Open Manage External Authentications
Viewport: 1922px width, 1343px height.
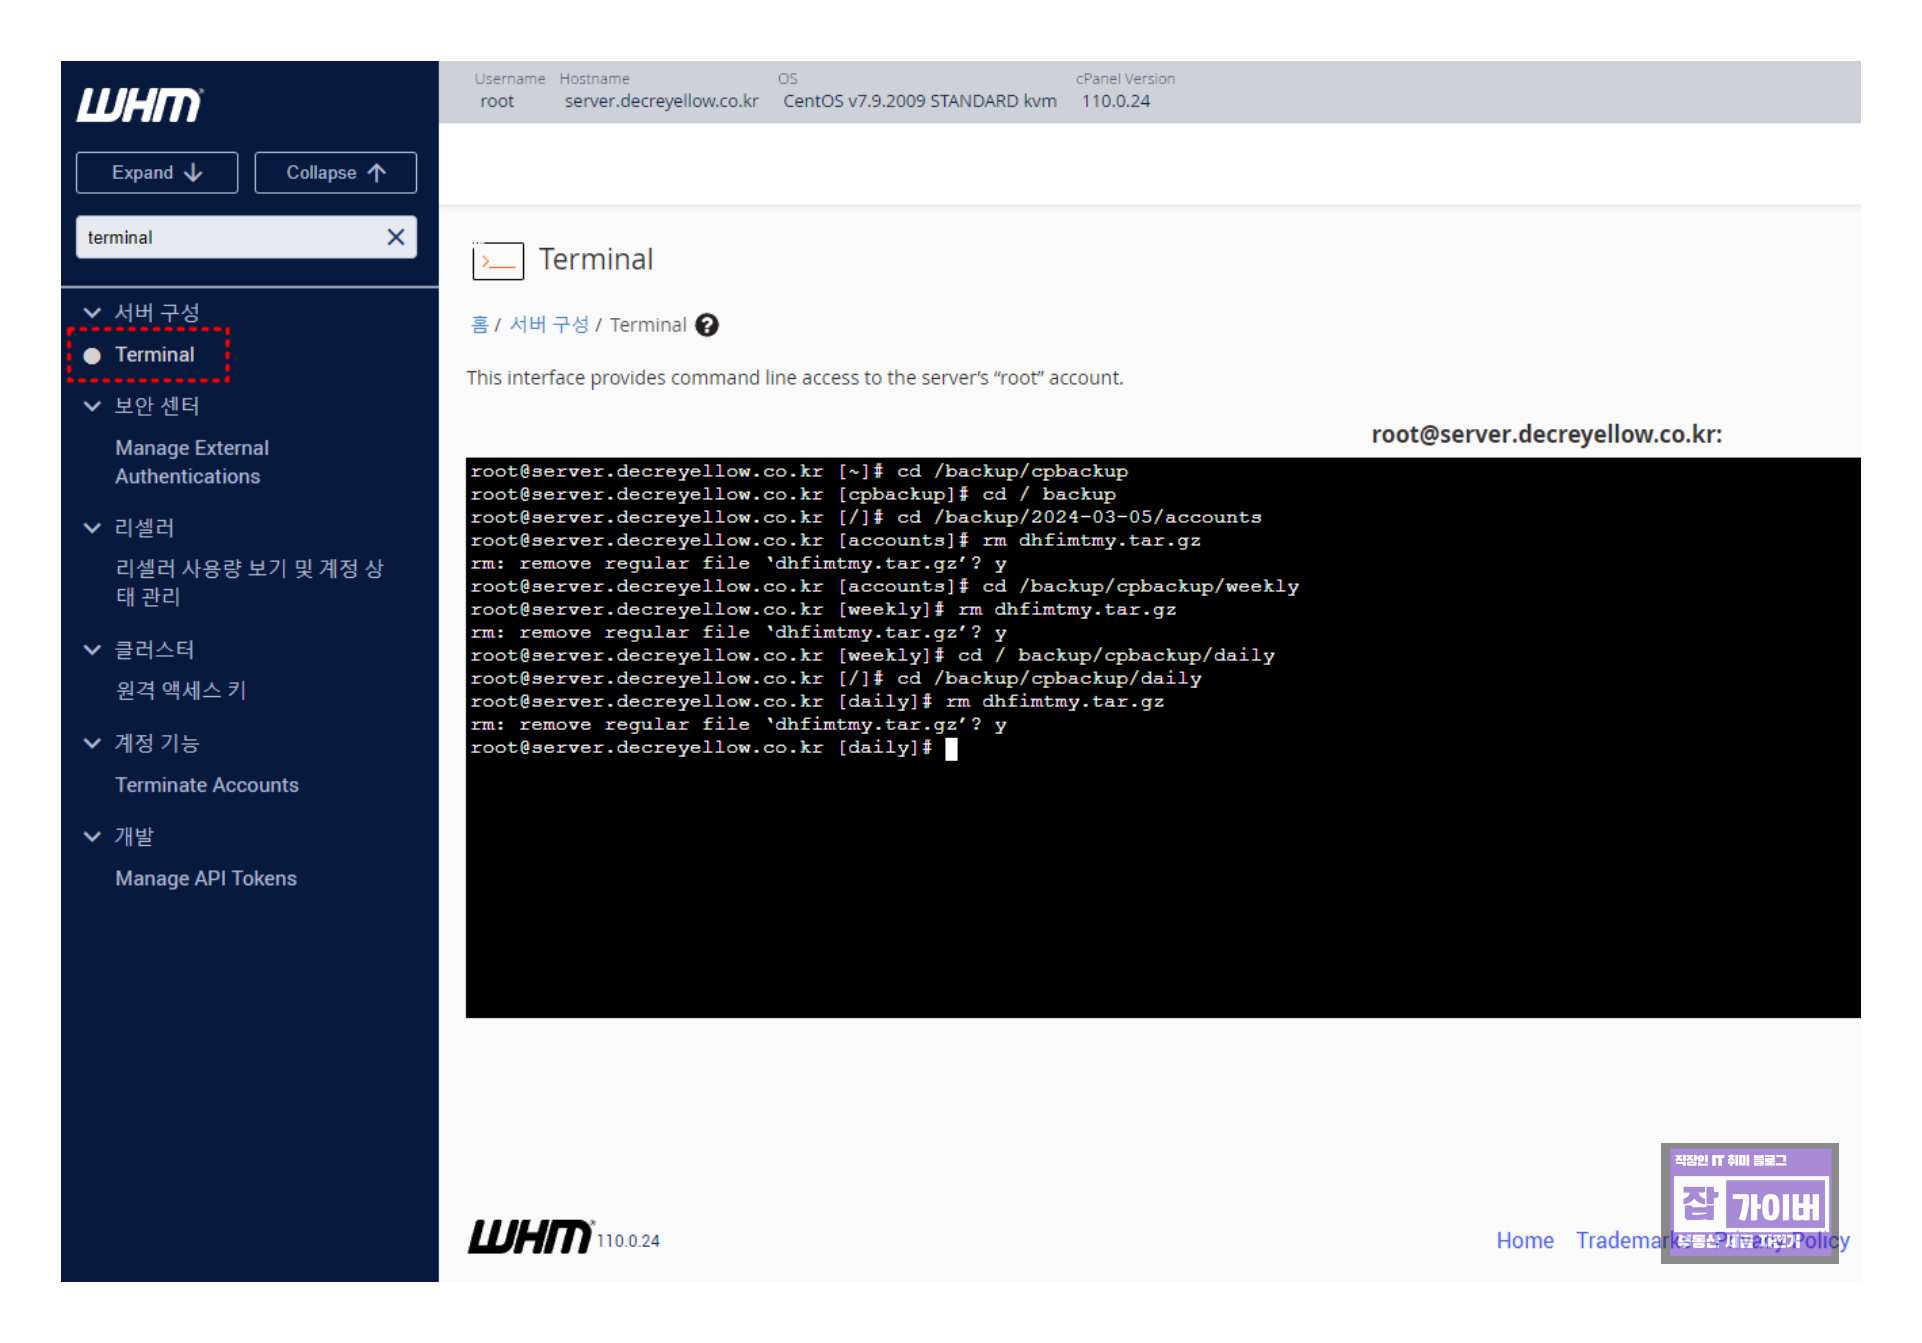point(191,462)
